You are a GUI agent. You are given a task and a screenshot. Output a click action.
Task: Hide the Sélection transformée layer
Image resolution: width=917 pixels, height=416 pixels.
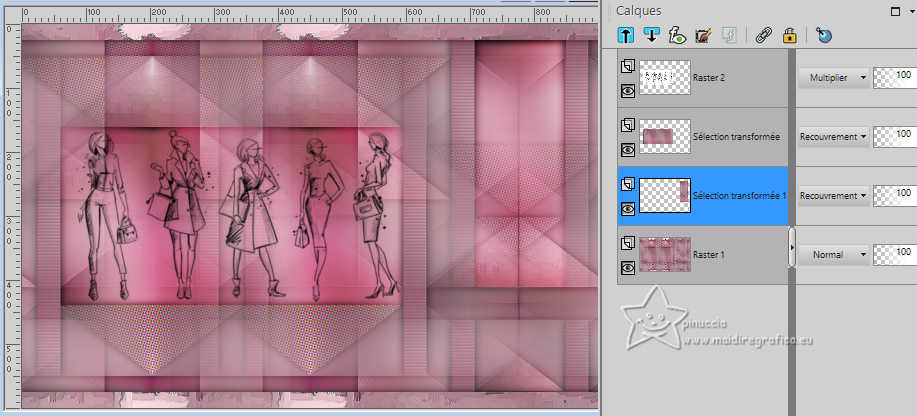(628, 150)
